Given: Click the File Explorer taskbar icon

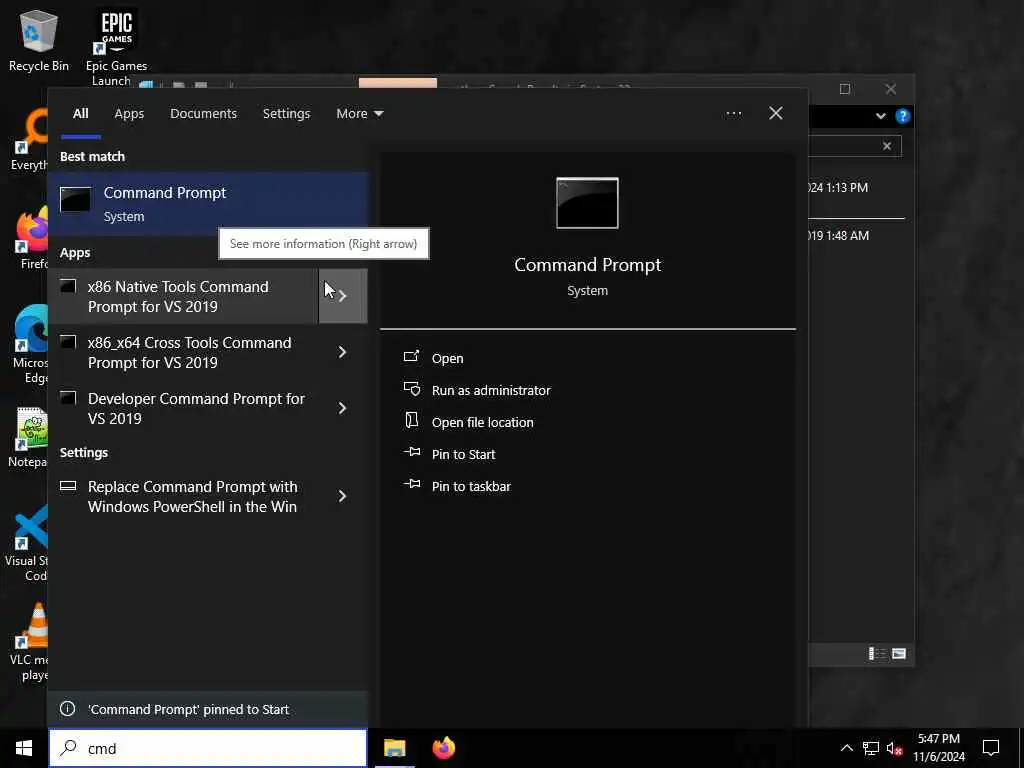Looking at the screenshot, I should [394, 748].
